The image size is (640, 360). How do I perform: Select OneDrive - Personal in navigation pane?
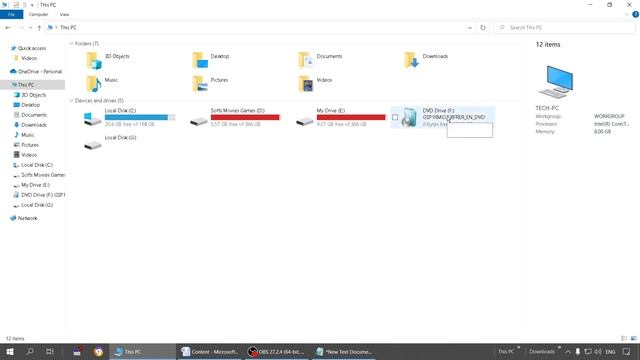40,71
